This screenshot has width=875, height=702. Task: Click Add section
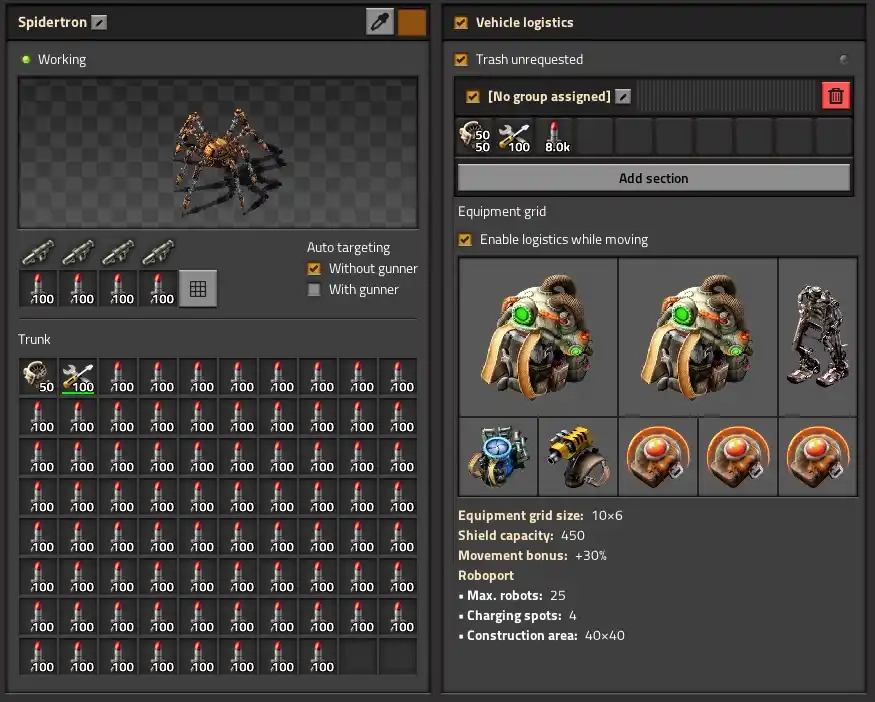[653, 178]
